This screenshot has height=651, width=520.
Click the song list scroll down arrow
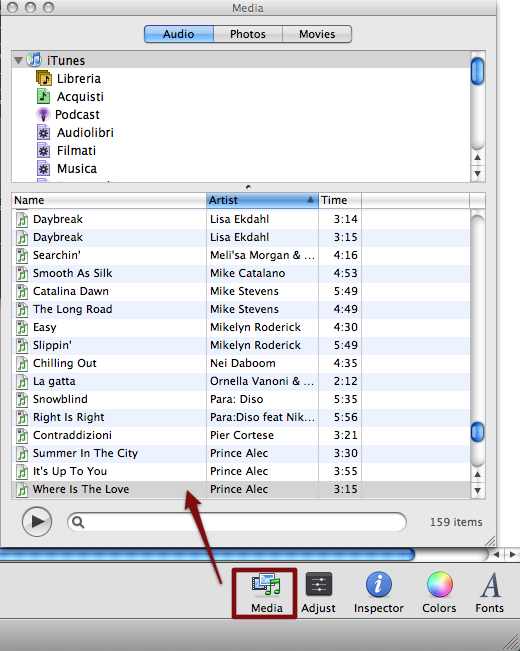pos(478,491)
